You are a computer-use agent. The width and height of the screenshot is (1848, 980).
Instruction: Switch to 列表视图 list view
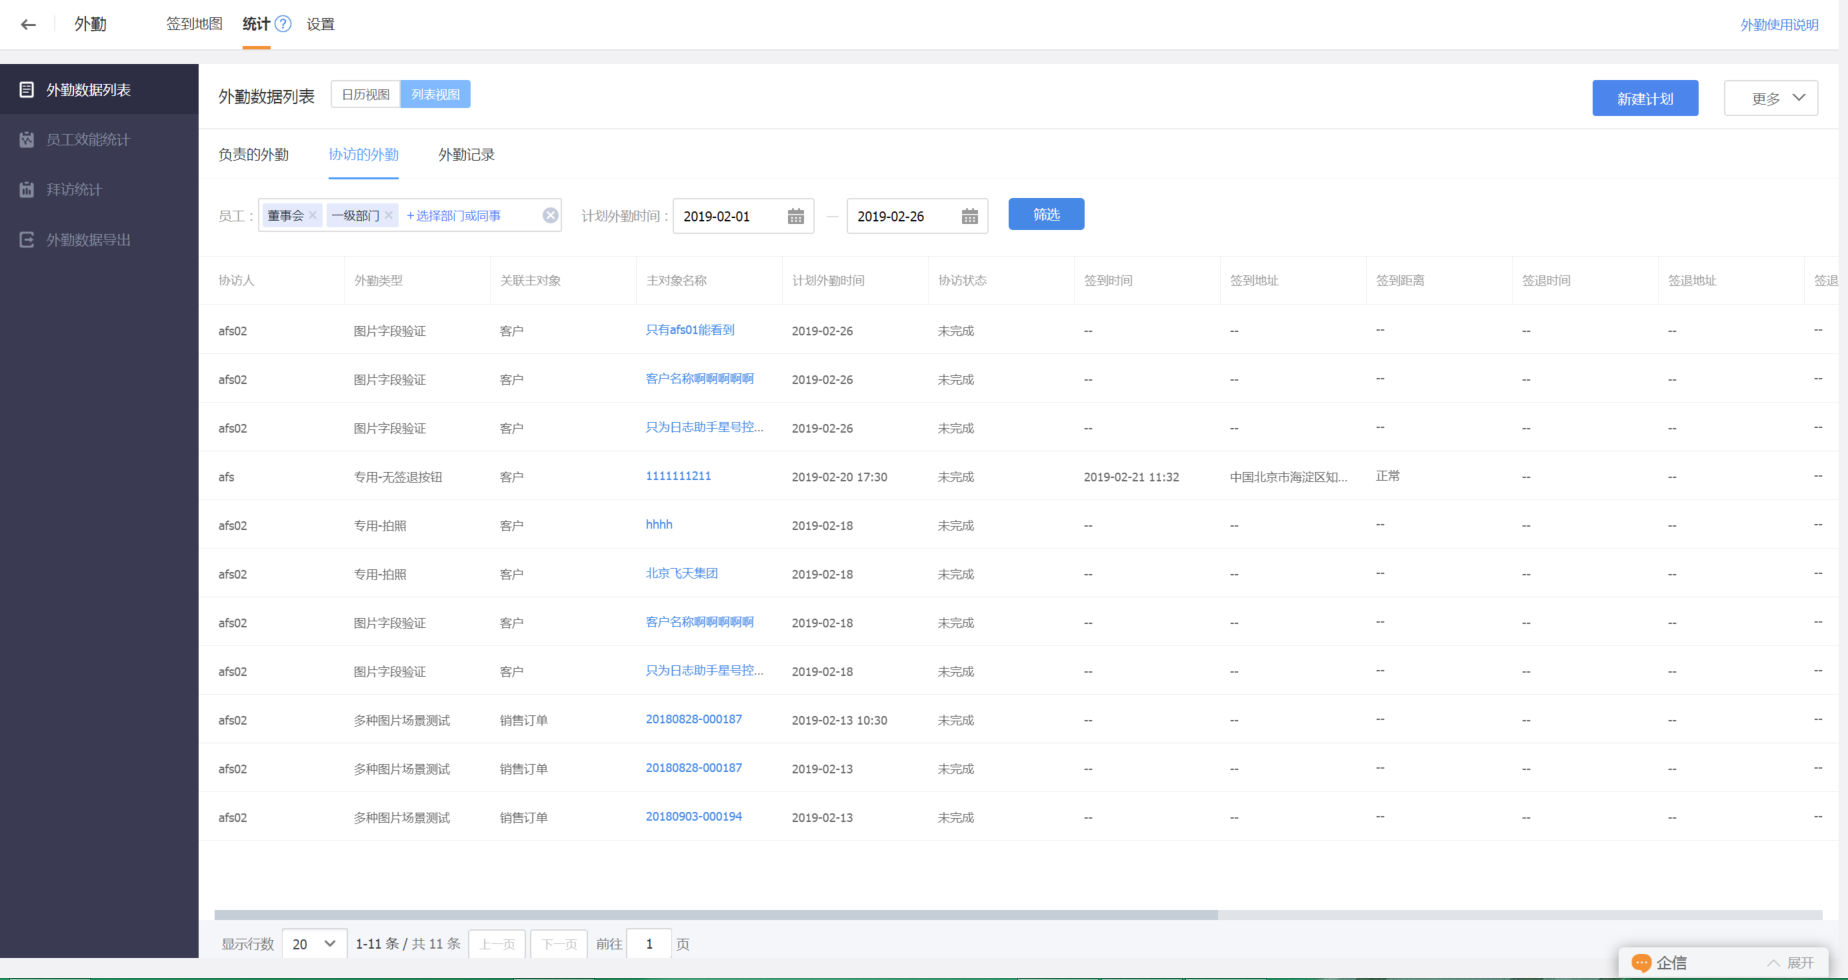click(x=435, y=95)
